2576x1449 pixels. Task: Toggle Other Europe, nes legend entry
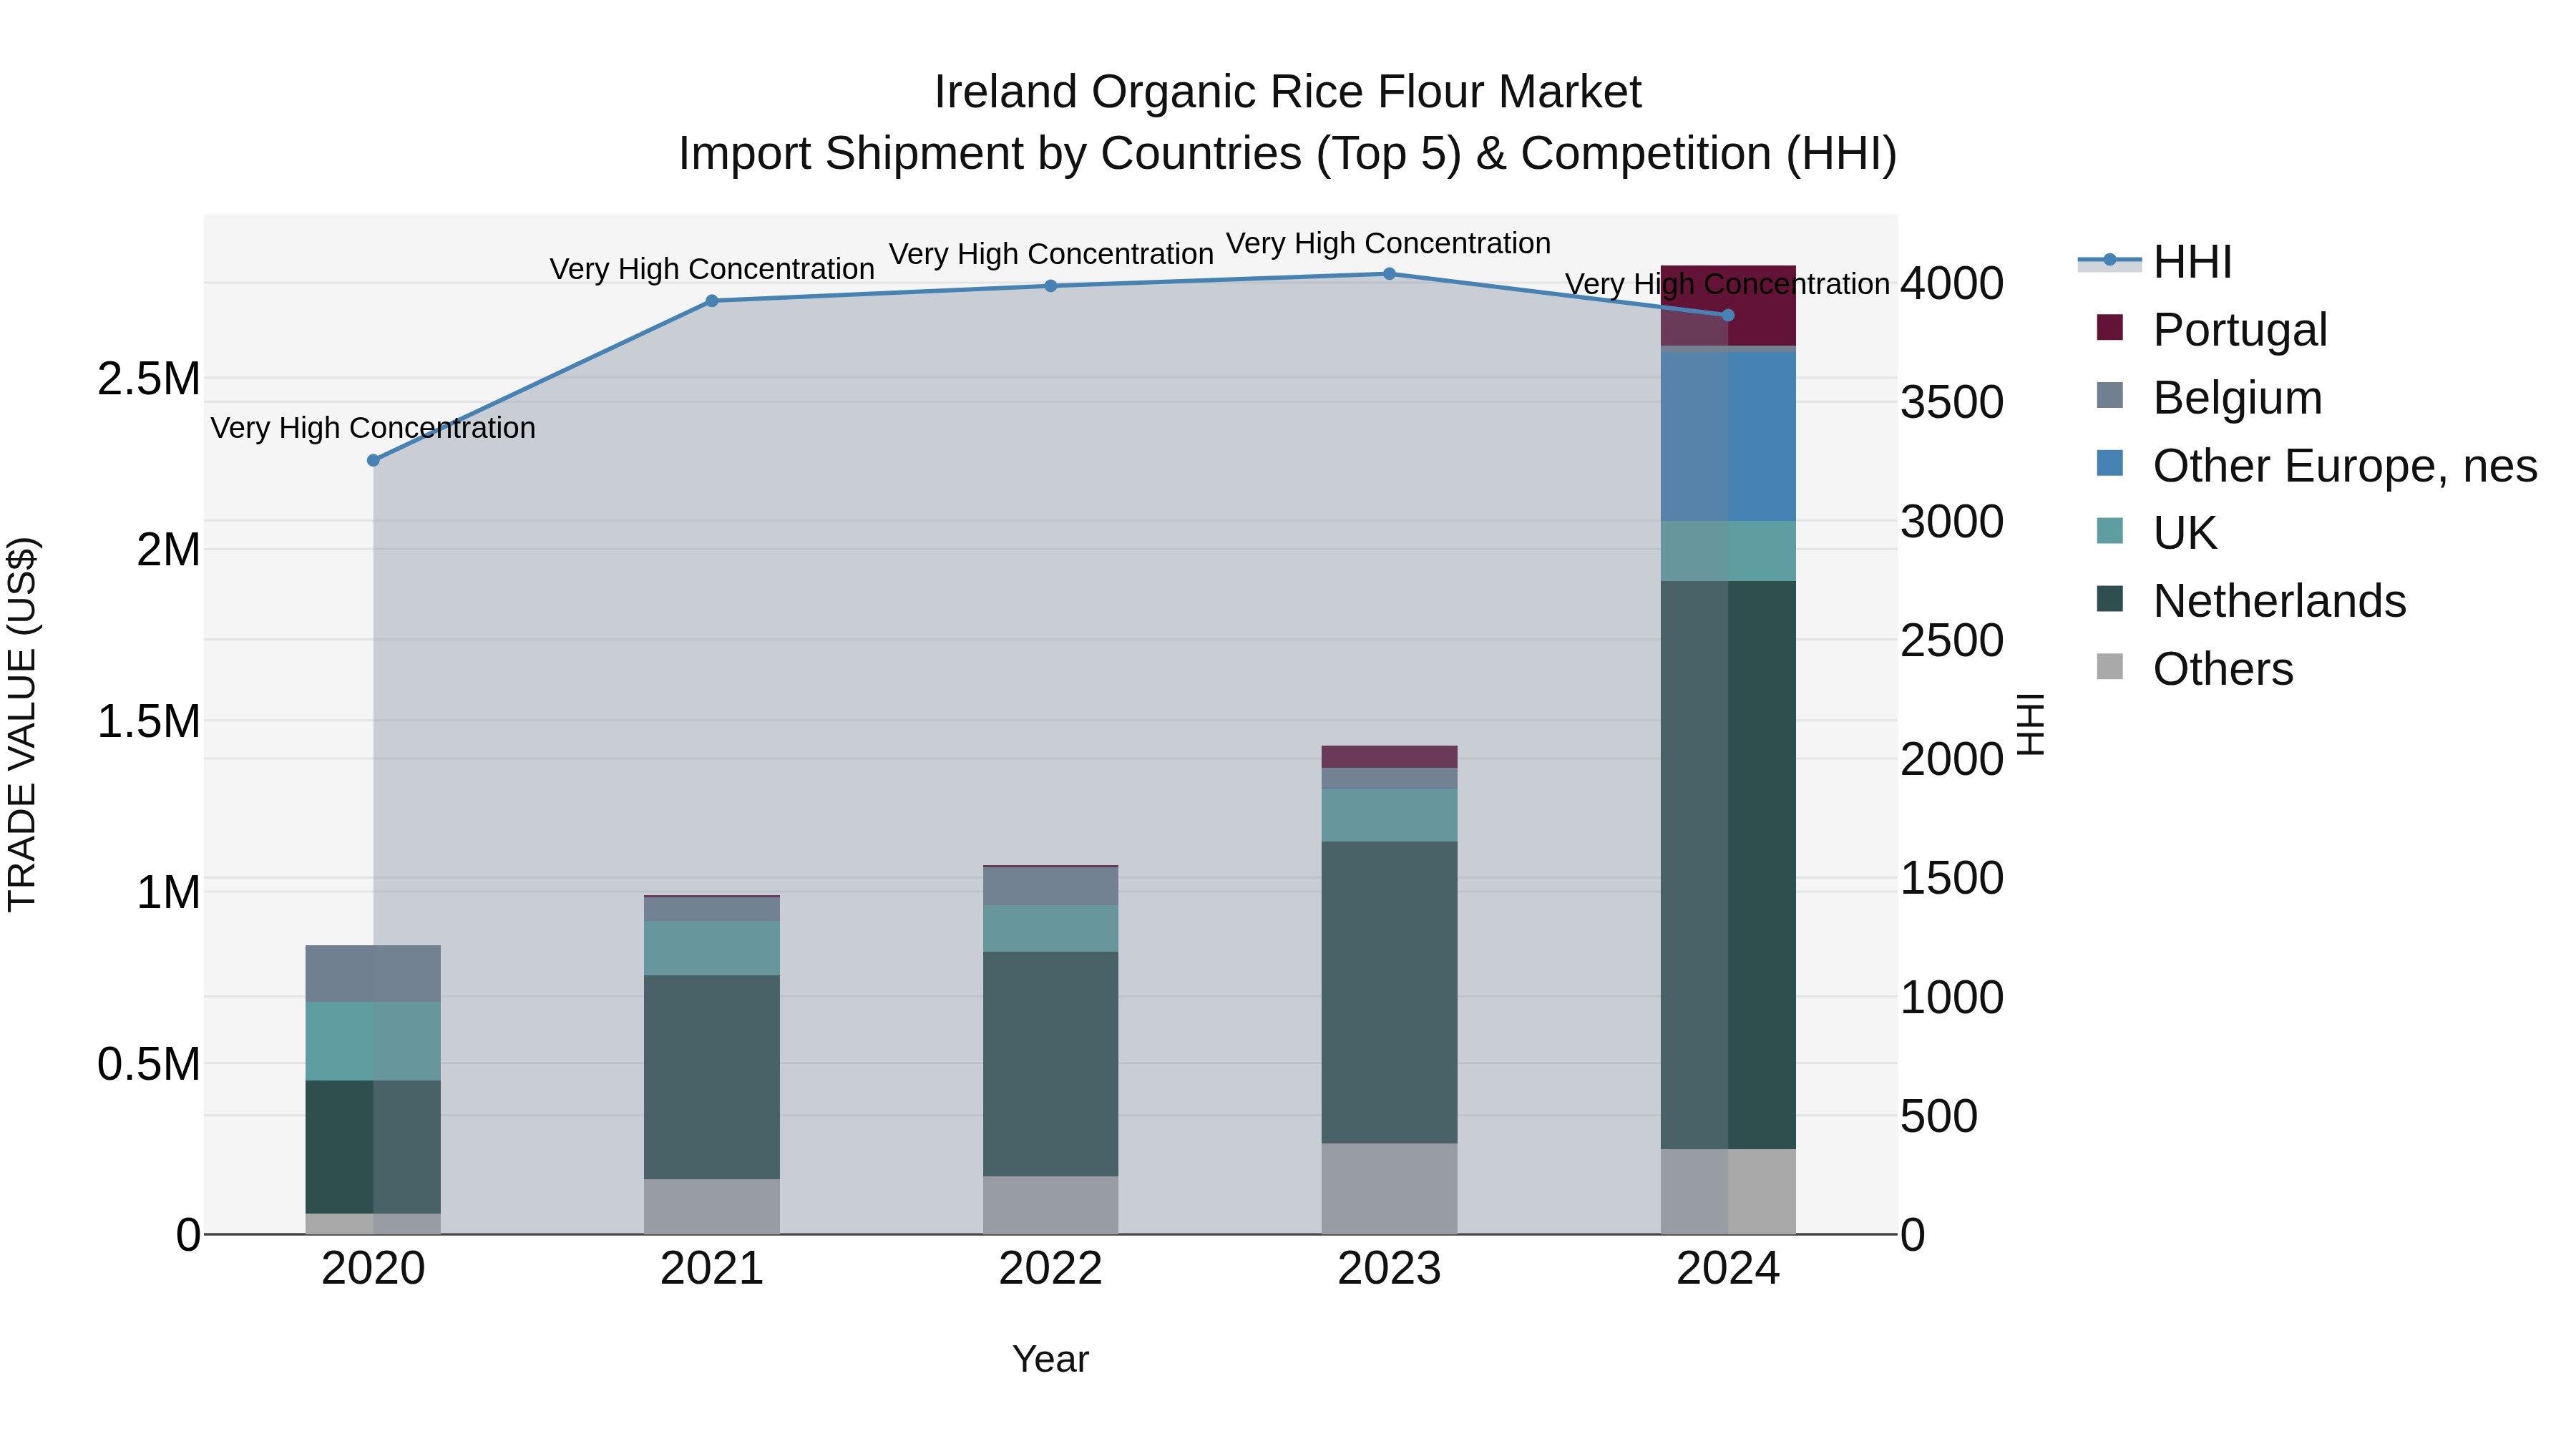click(2317, 465)
